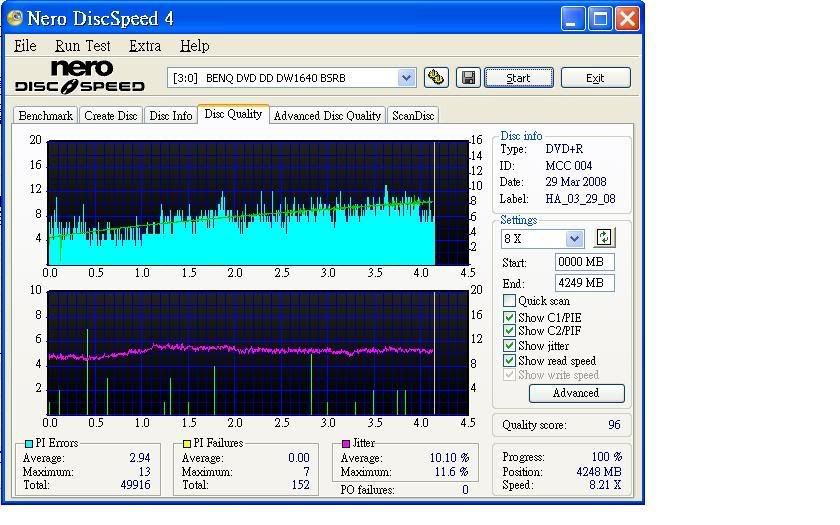Image resolution: width=840 pixels, height=525 pixels.
Task: Click the Advanced settings button
Action: [576, 393]
